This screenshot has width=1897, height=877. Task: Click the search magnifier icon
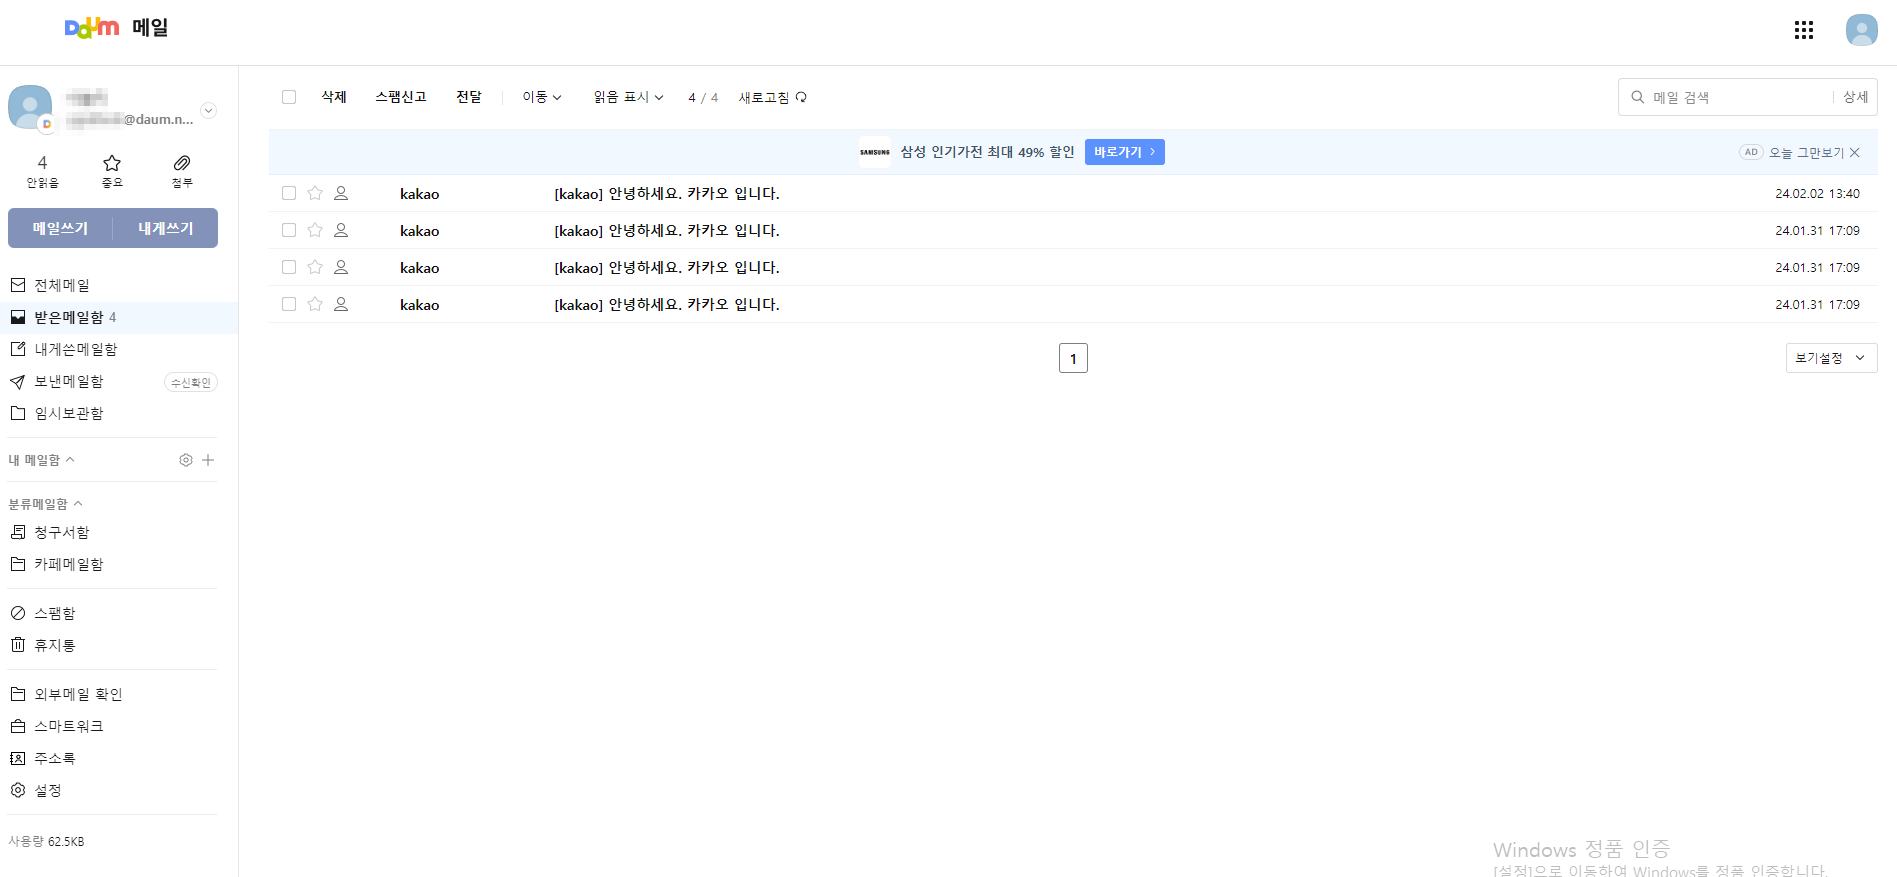[1638, 97]
